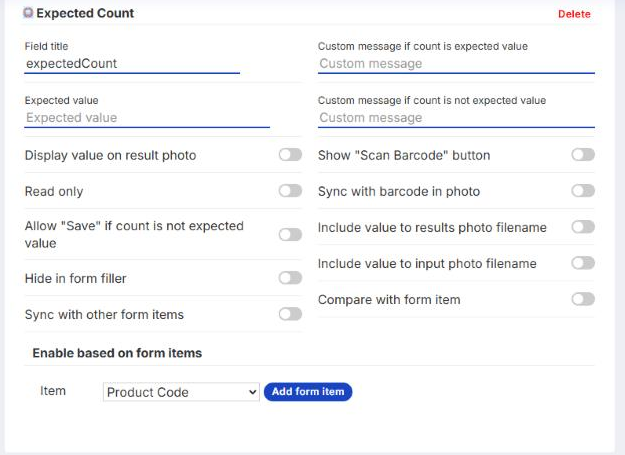Toggle Include value to input photo filename

(x=583, y=263)
